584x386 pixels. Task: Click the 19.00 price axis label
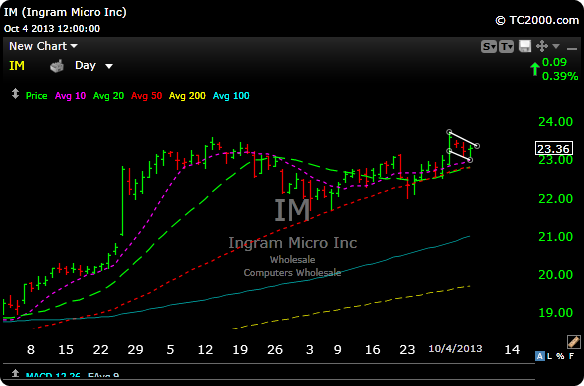click(x=555, y=313)
